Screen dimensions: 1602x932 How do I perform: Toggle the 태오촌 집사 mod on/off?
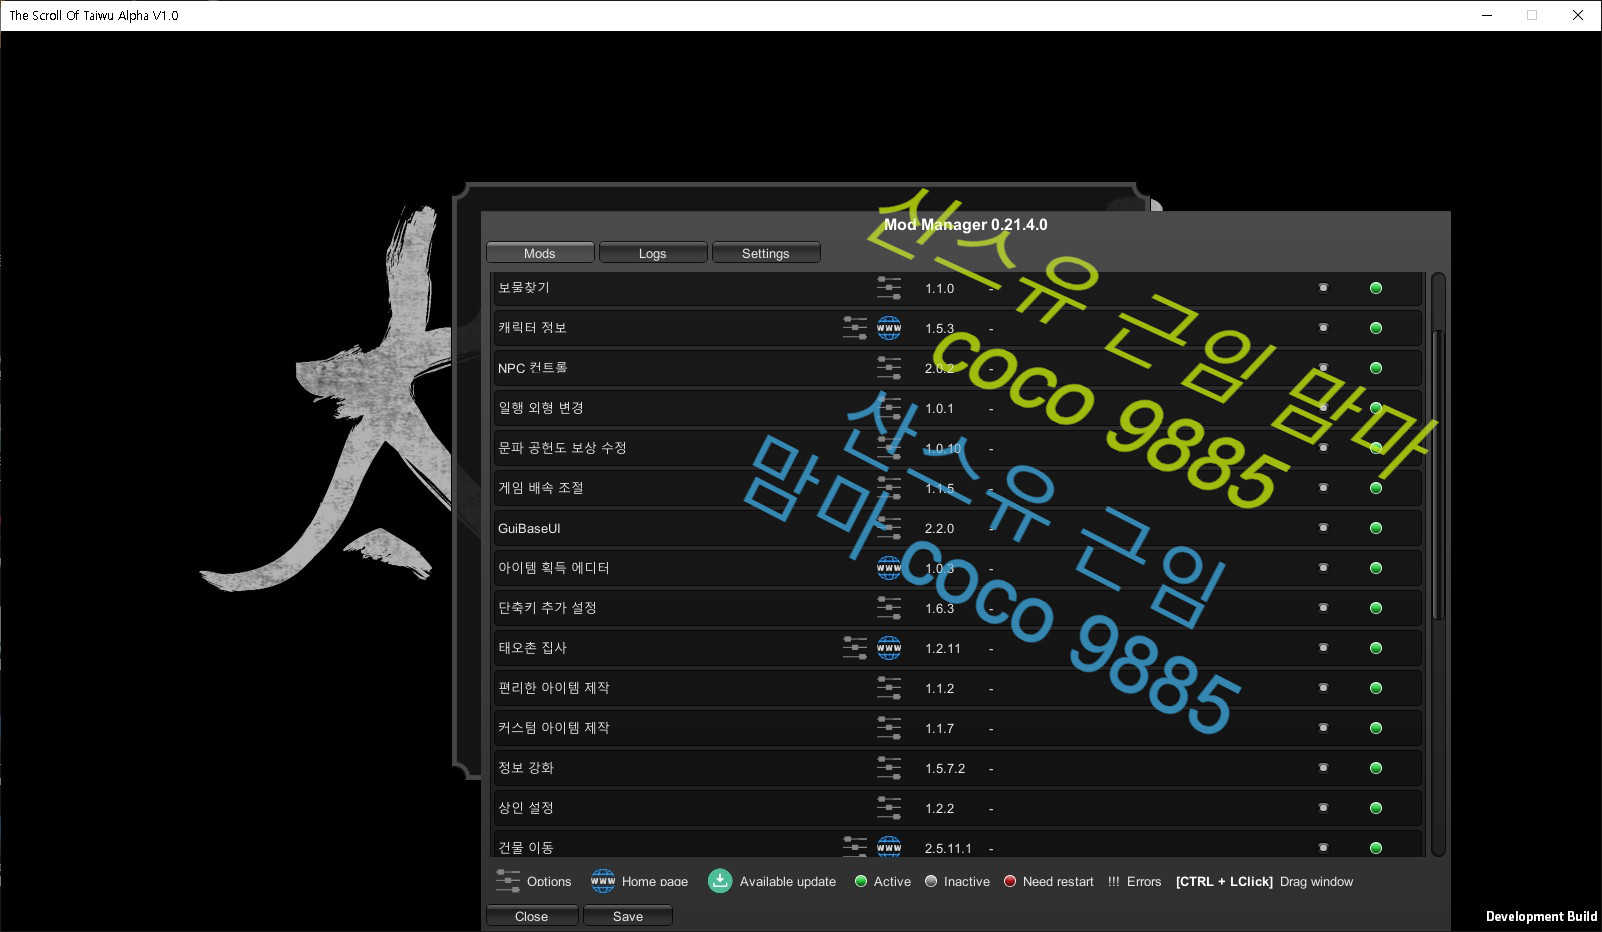tap(1323, 648)
